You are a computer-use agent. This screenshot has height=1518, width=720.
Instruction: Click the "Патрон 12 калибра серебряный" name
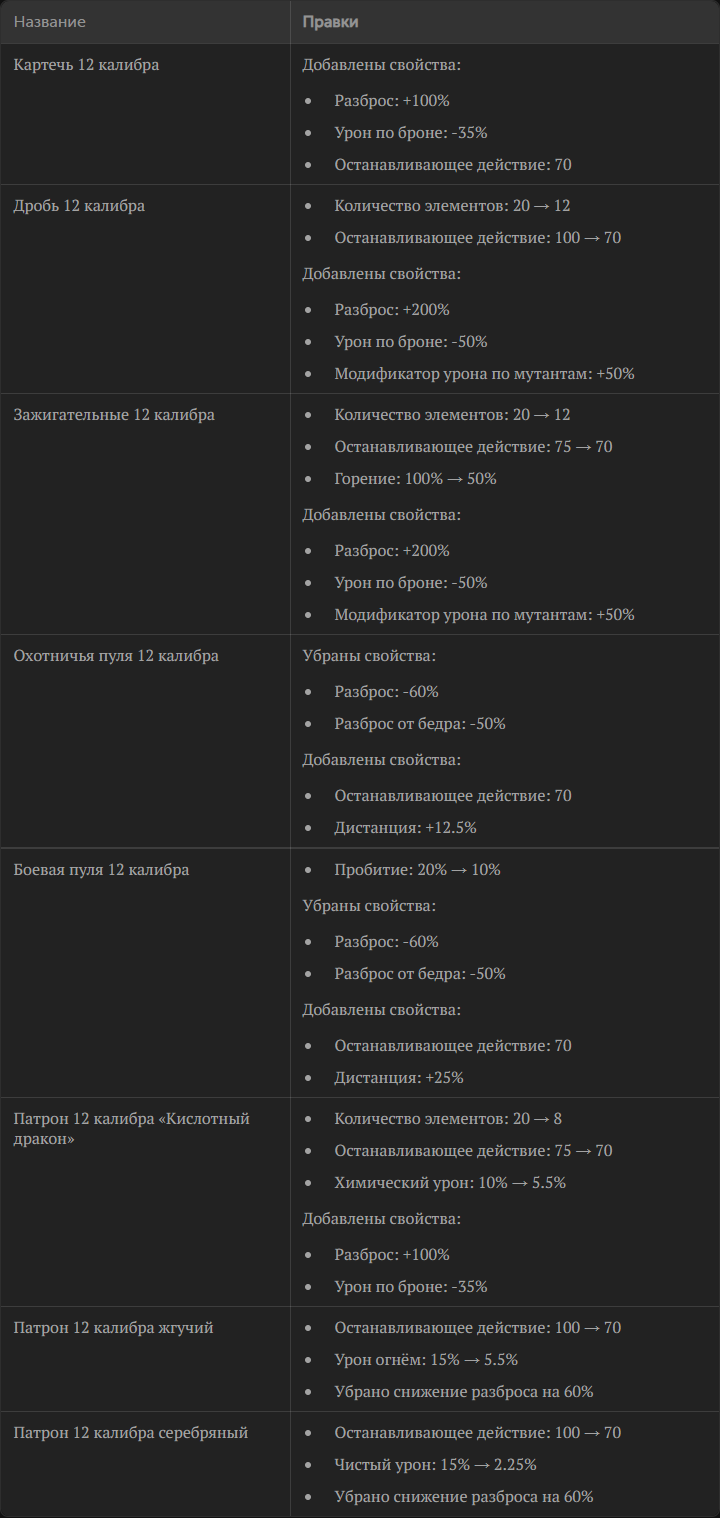pos(130,1433)
